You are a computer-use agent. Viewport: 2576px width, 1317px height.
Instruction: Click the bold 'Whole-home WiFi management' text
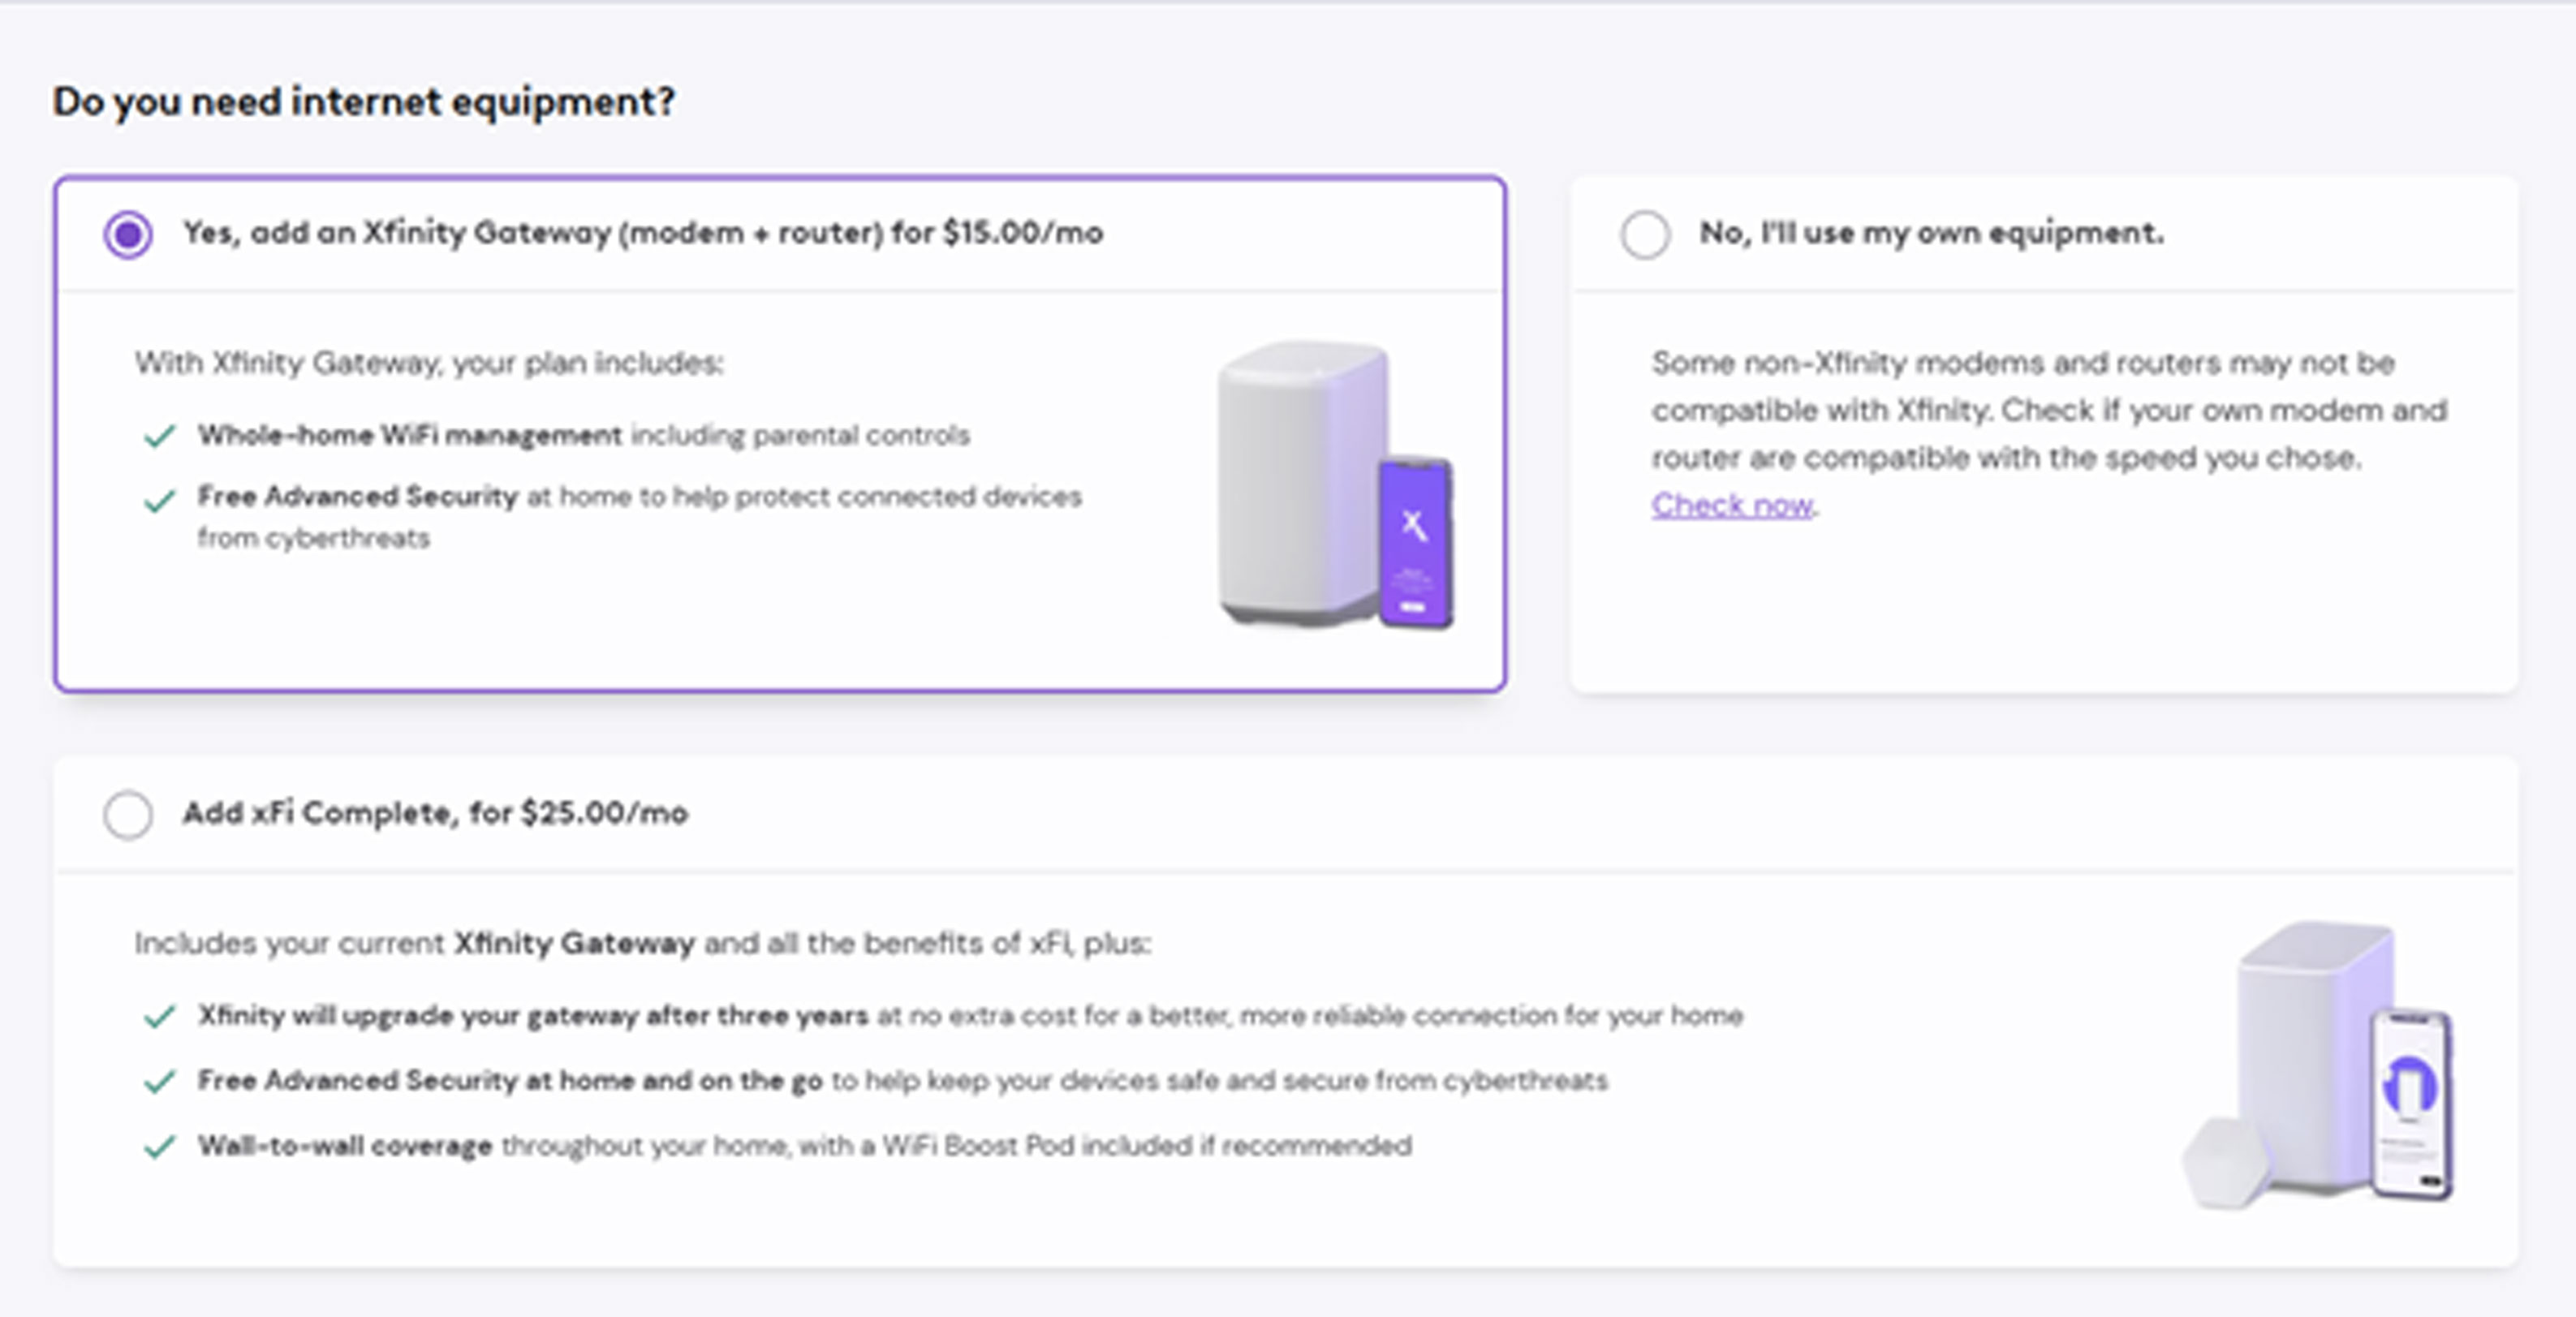click(410, 435)
